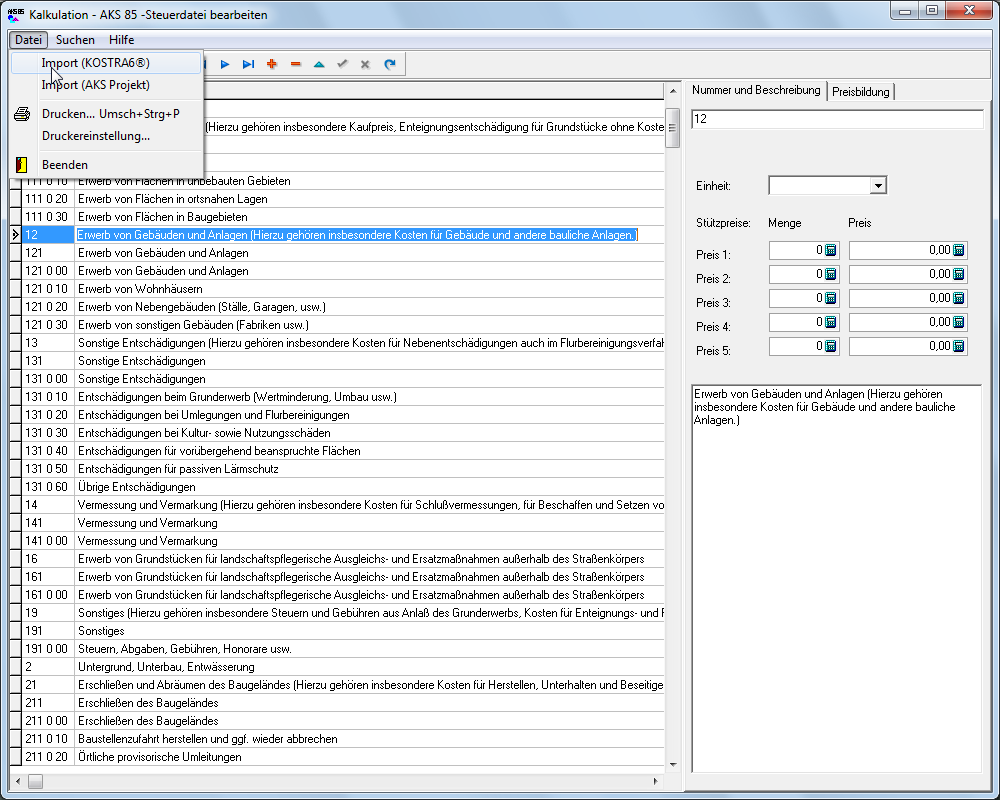This screenshot has width=1000, height=800.
Task: Click the edit record triangle icon
Action: (319, 64)
